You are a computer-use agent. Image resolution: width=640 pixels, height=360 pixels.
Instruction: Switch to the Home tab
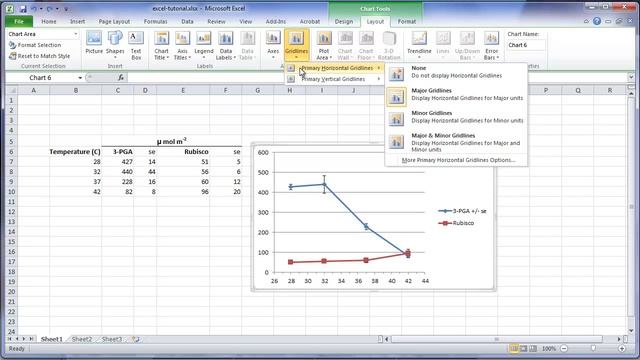click(x=49, y=21)
